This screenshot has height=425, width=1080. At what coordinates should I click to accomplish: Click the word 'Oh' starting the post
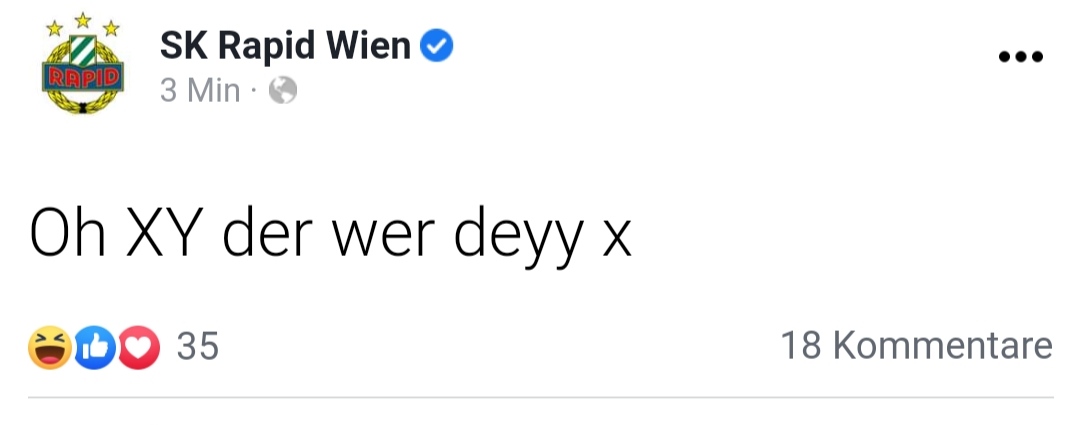coord(63,233)
